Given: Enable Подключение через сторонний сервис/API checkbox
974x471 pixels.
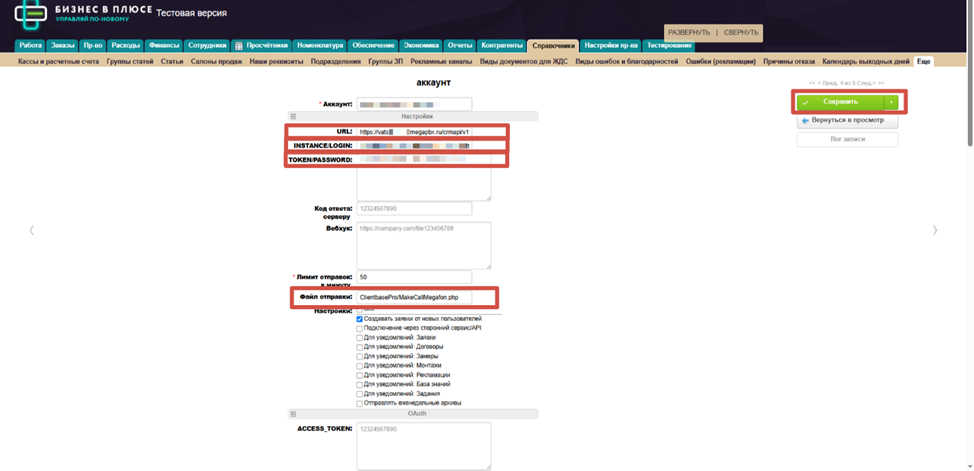Looking at the screenshot, I should coord(360,328).
